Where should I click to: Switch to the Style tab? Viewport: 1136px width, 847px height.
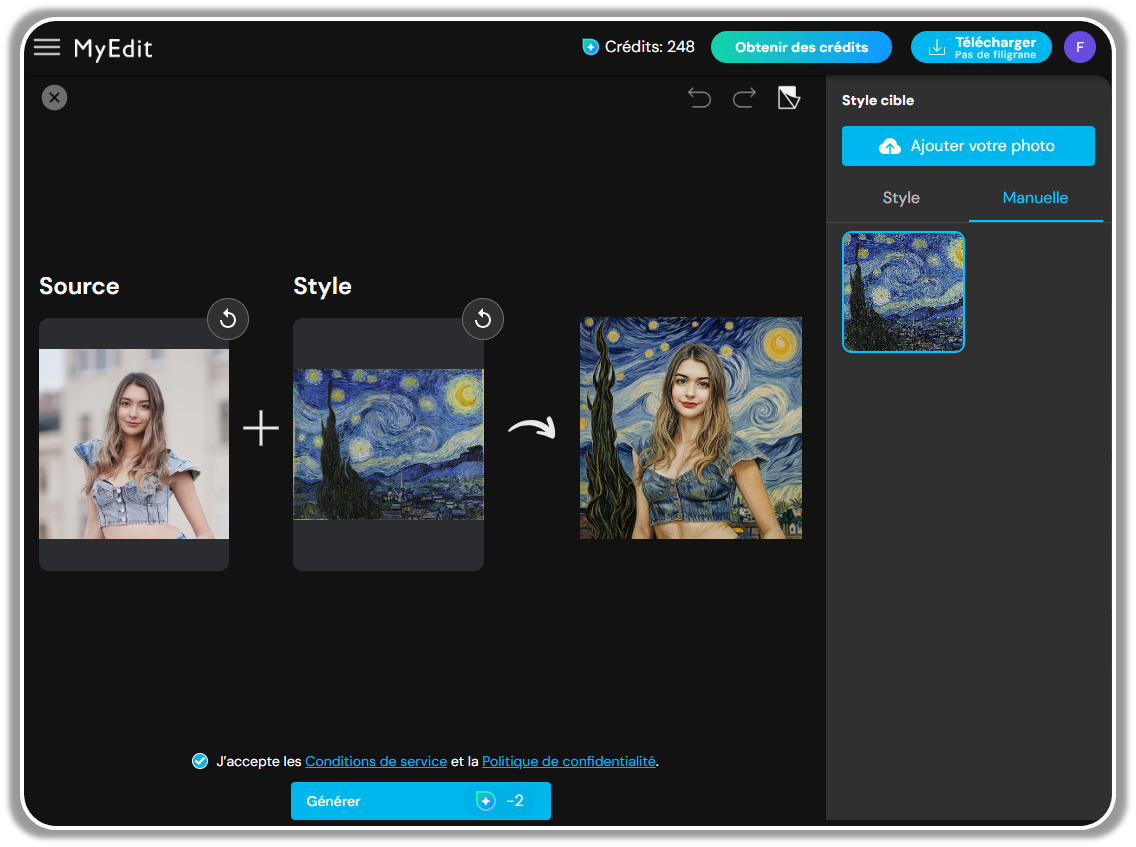pos(900,198)
